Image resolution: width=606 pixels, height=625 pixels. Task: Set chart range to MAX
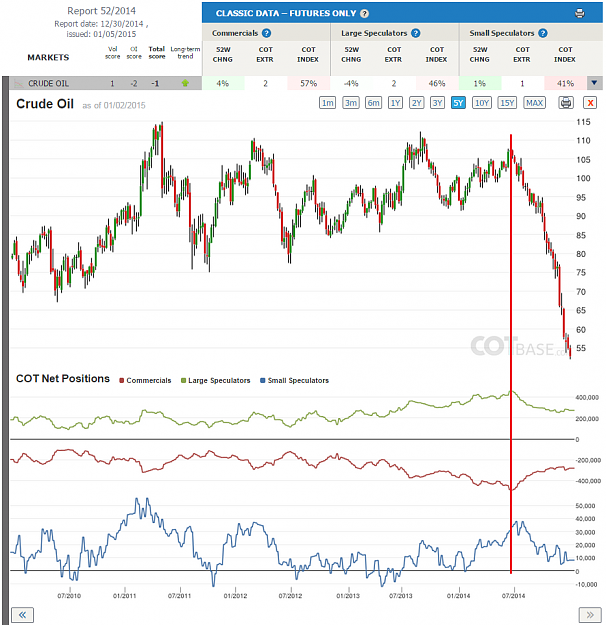click(534, 103)
